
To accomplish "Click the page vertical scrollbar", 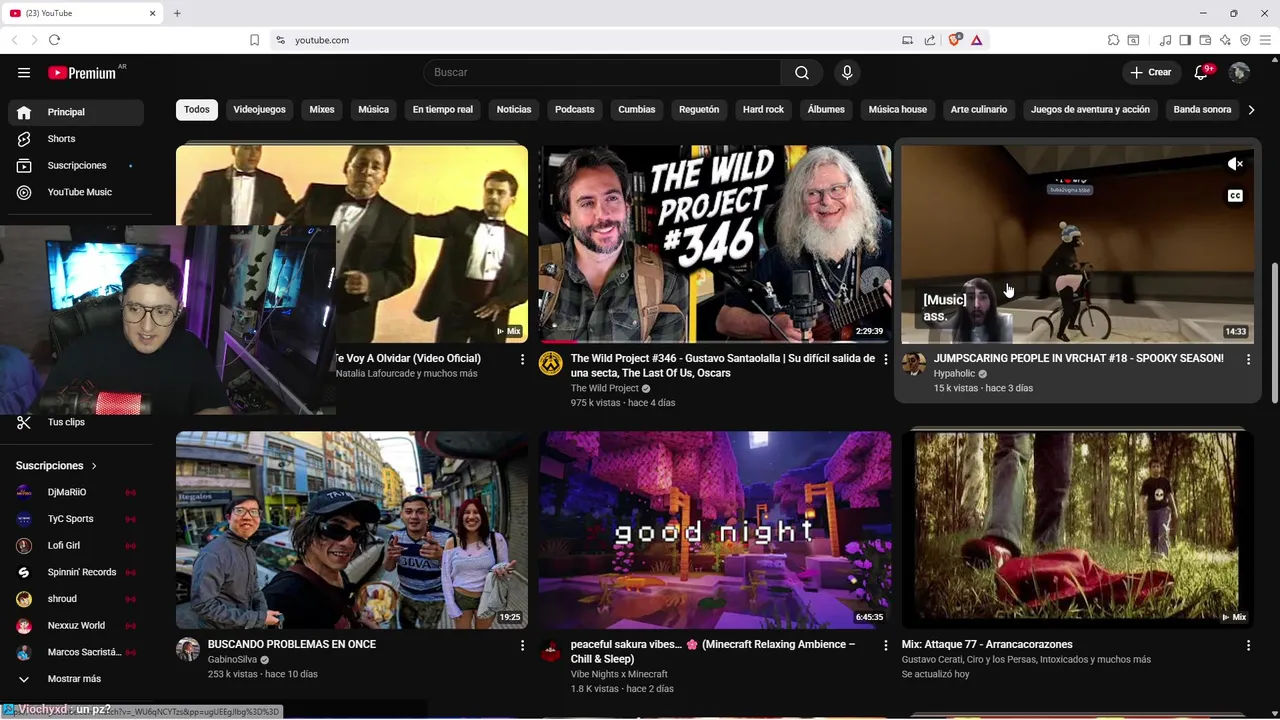I will click(1274, 334).
